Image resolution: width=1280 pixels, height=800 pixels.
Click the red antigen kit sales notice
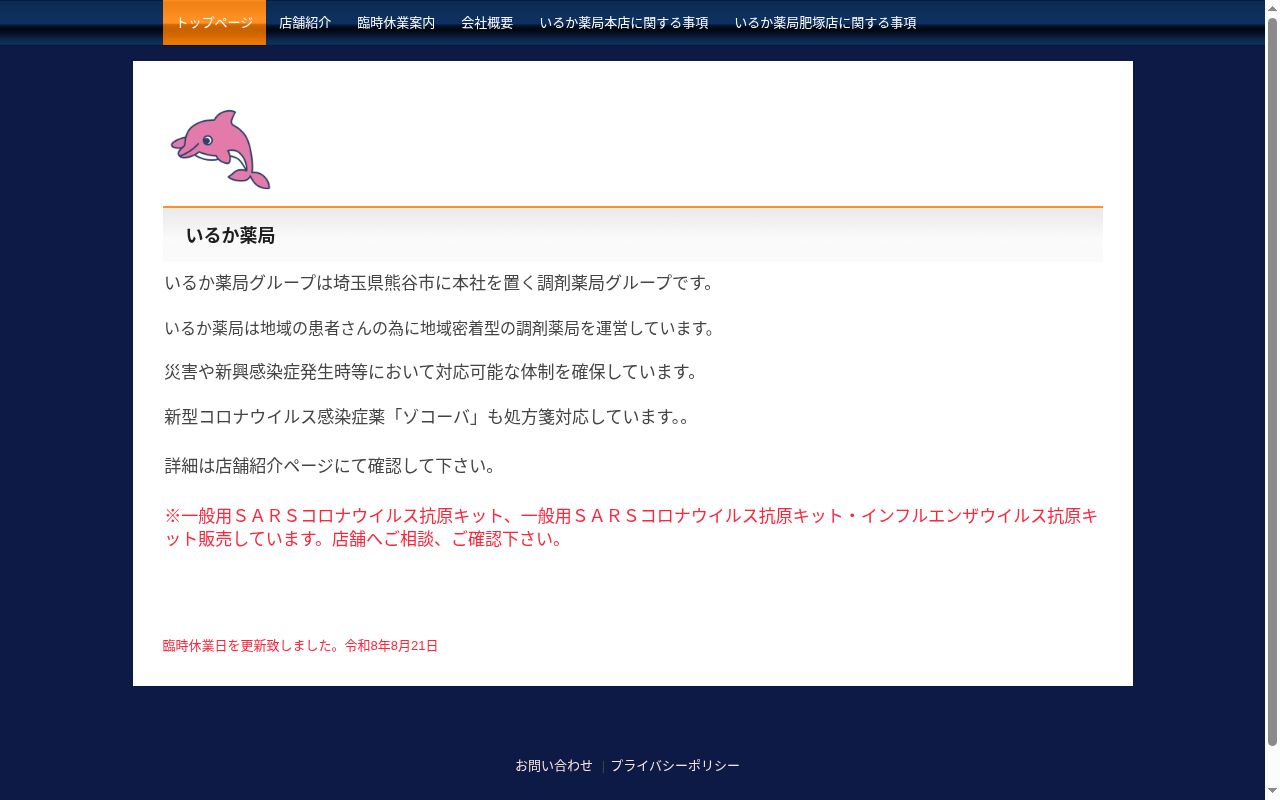631,527
